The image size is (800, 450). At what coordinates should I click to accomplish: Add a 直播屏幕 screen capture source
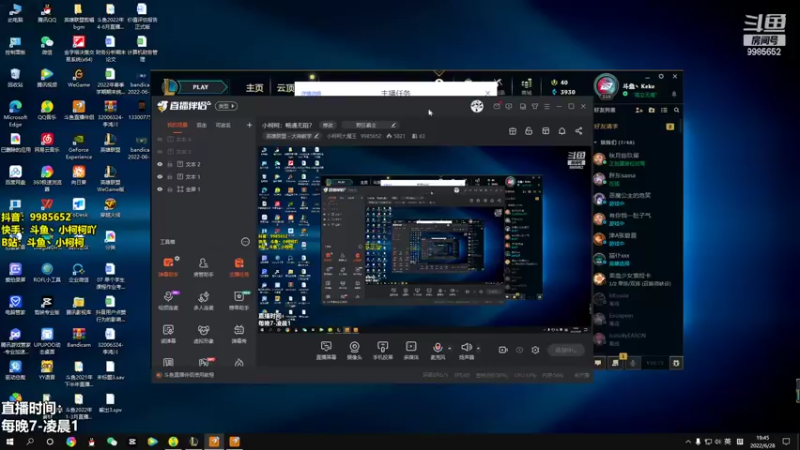(x=326, y=350)
